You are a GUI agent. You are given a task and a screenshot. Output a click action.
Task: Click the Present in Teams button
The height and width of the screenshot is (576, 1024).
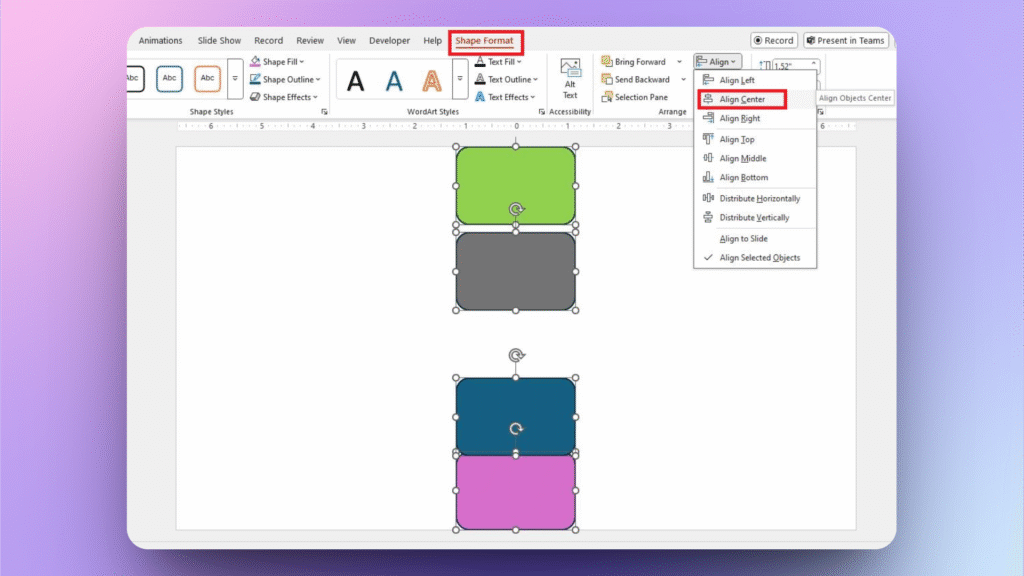click(845, 40)
